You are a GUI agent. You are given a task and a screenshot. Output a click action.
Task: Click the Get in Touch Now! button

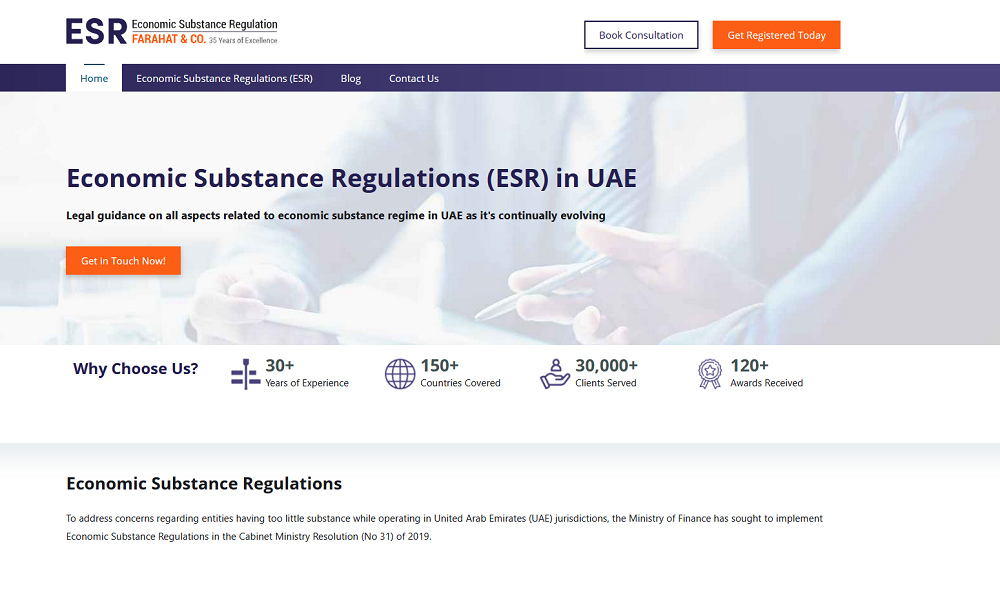pyautogui.click(x=123, y=260)
